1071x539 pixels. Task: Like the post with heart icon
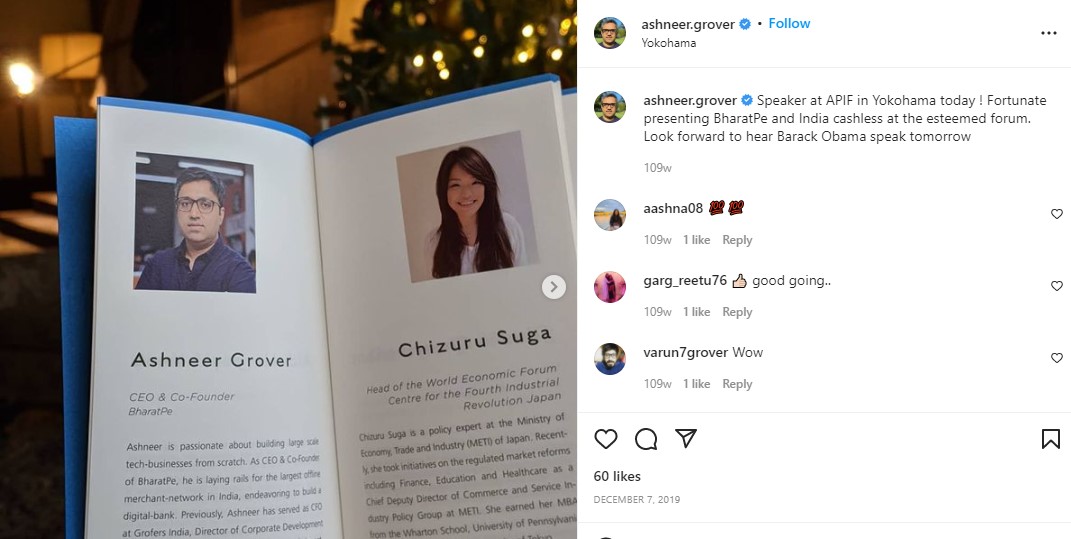(x=606, y=439)
